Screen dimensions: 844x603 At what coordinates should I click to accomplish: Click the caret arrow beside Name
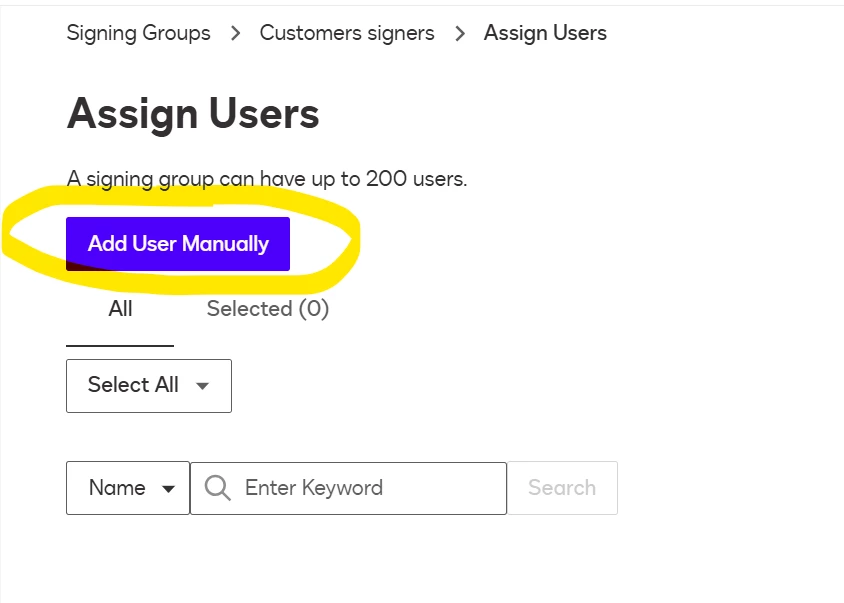[168, 489]
